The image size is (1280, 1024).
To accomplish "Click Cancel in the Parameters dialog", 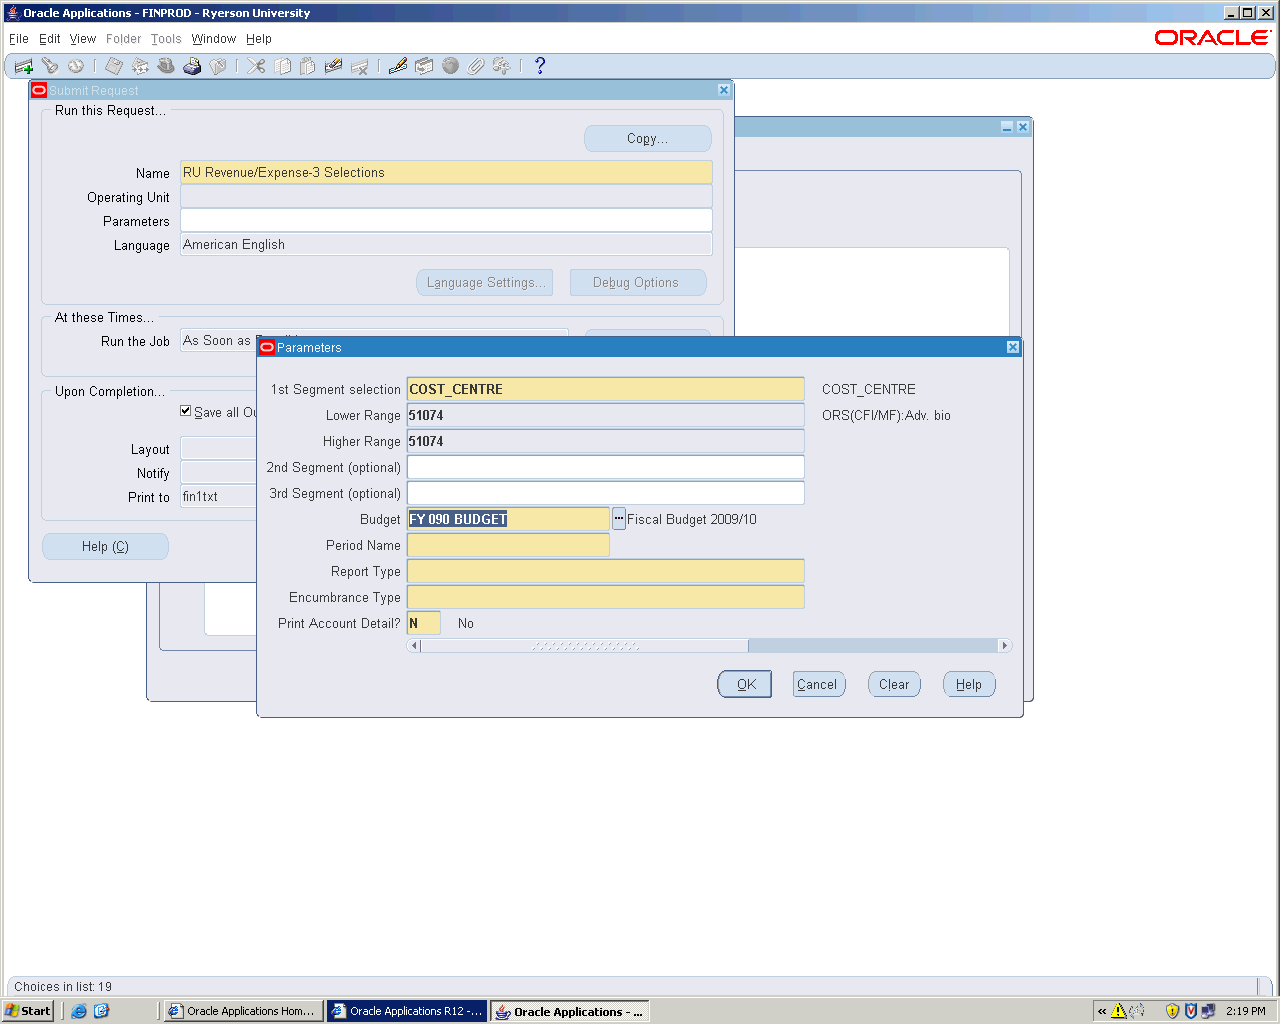I will [x=817, y=685].
